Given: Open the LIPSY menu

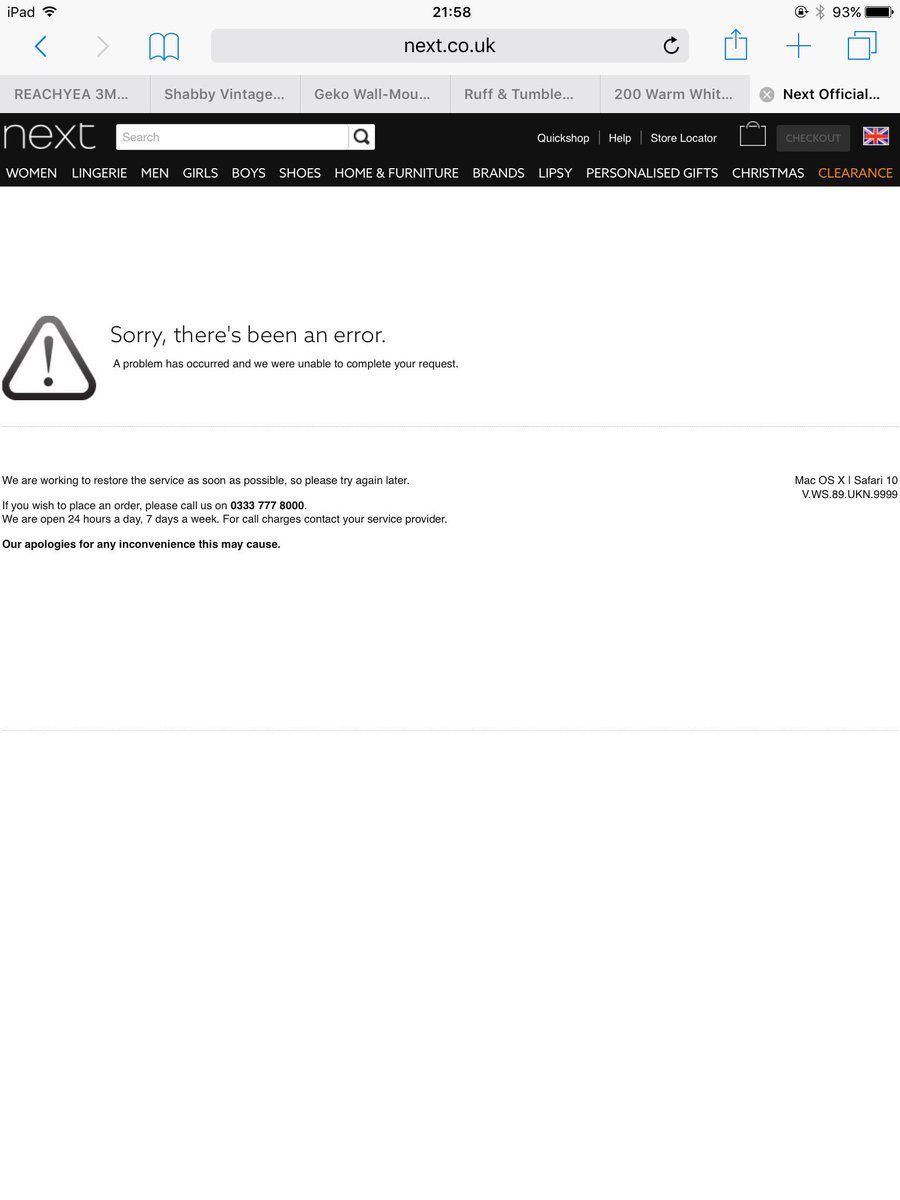Looking at the screenshot, I should tap(555, 173).
